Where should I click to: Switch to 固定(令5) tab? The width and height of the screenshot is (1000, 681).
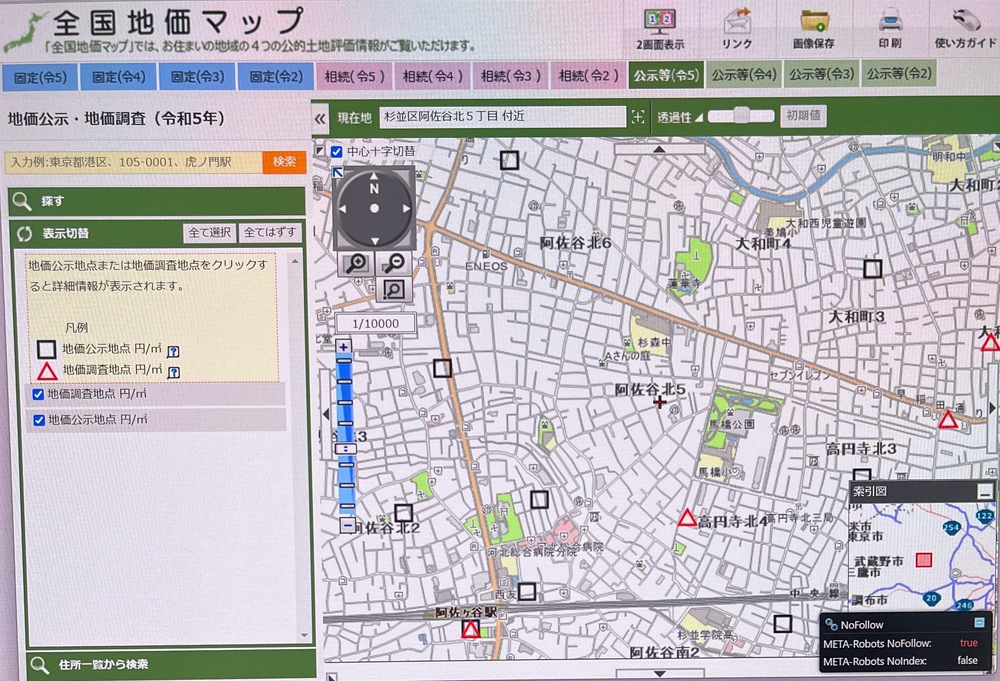[40, 78]
